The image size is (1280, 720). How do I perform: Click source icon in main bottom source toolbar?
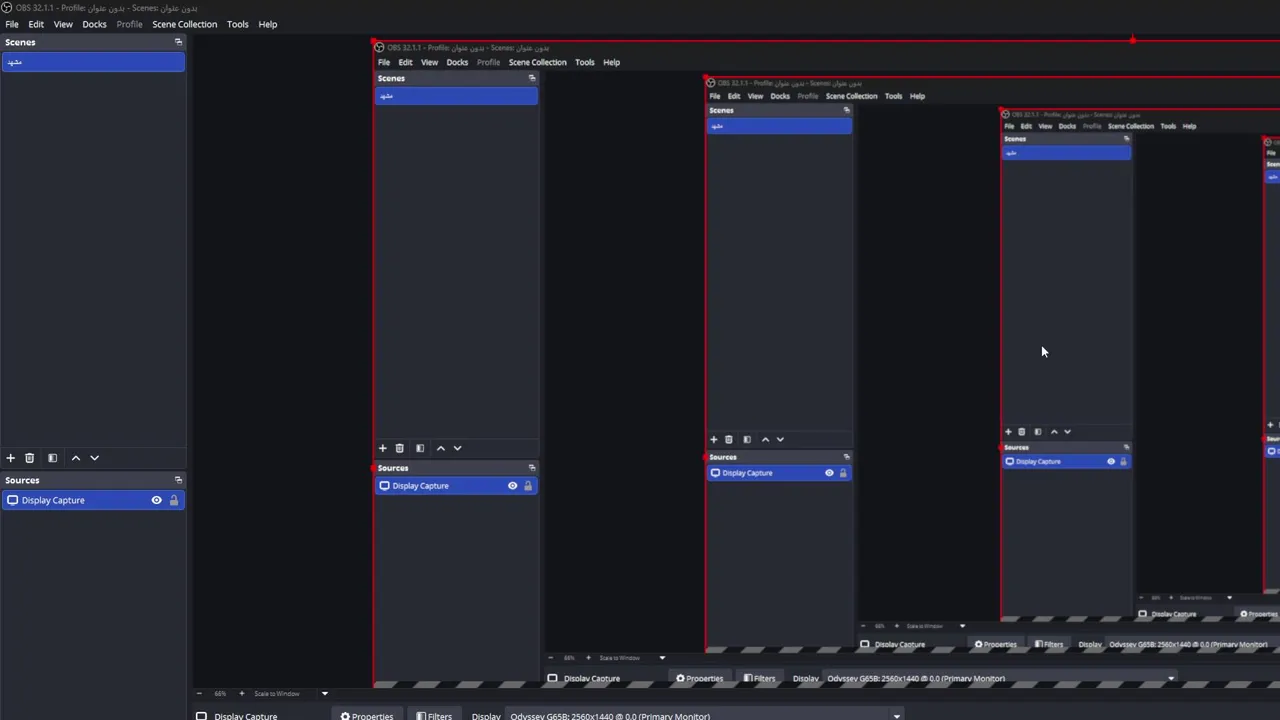point(201,716)
